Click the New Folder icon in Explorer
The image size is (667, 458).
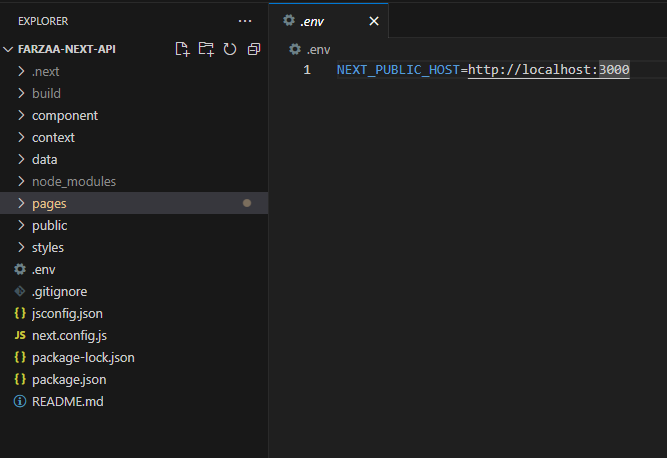[206, 49]
